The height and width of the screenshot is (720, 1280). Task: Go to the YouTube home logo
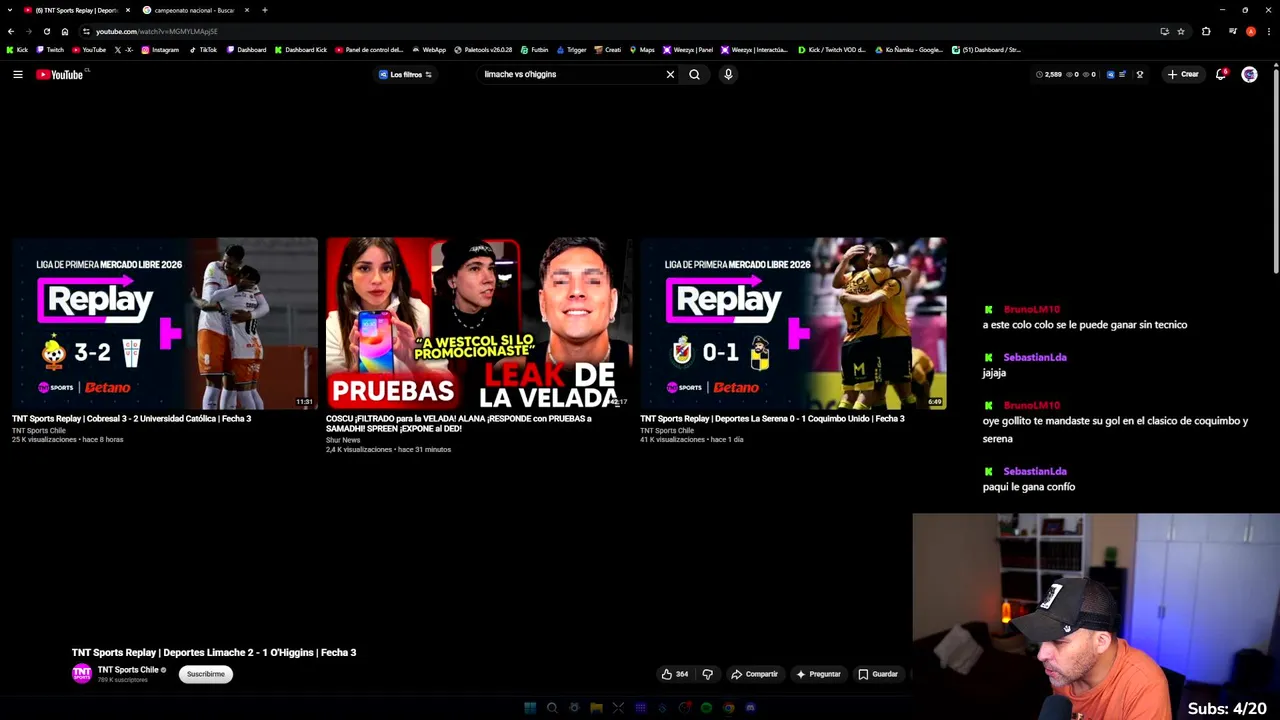click(62, 74)
